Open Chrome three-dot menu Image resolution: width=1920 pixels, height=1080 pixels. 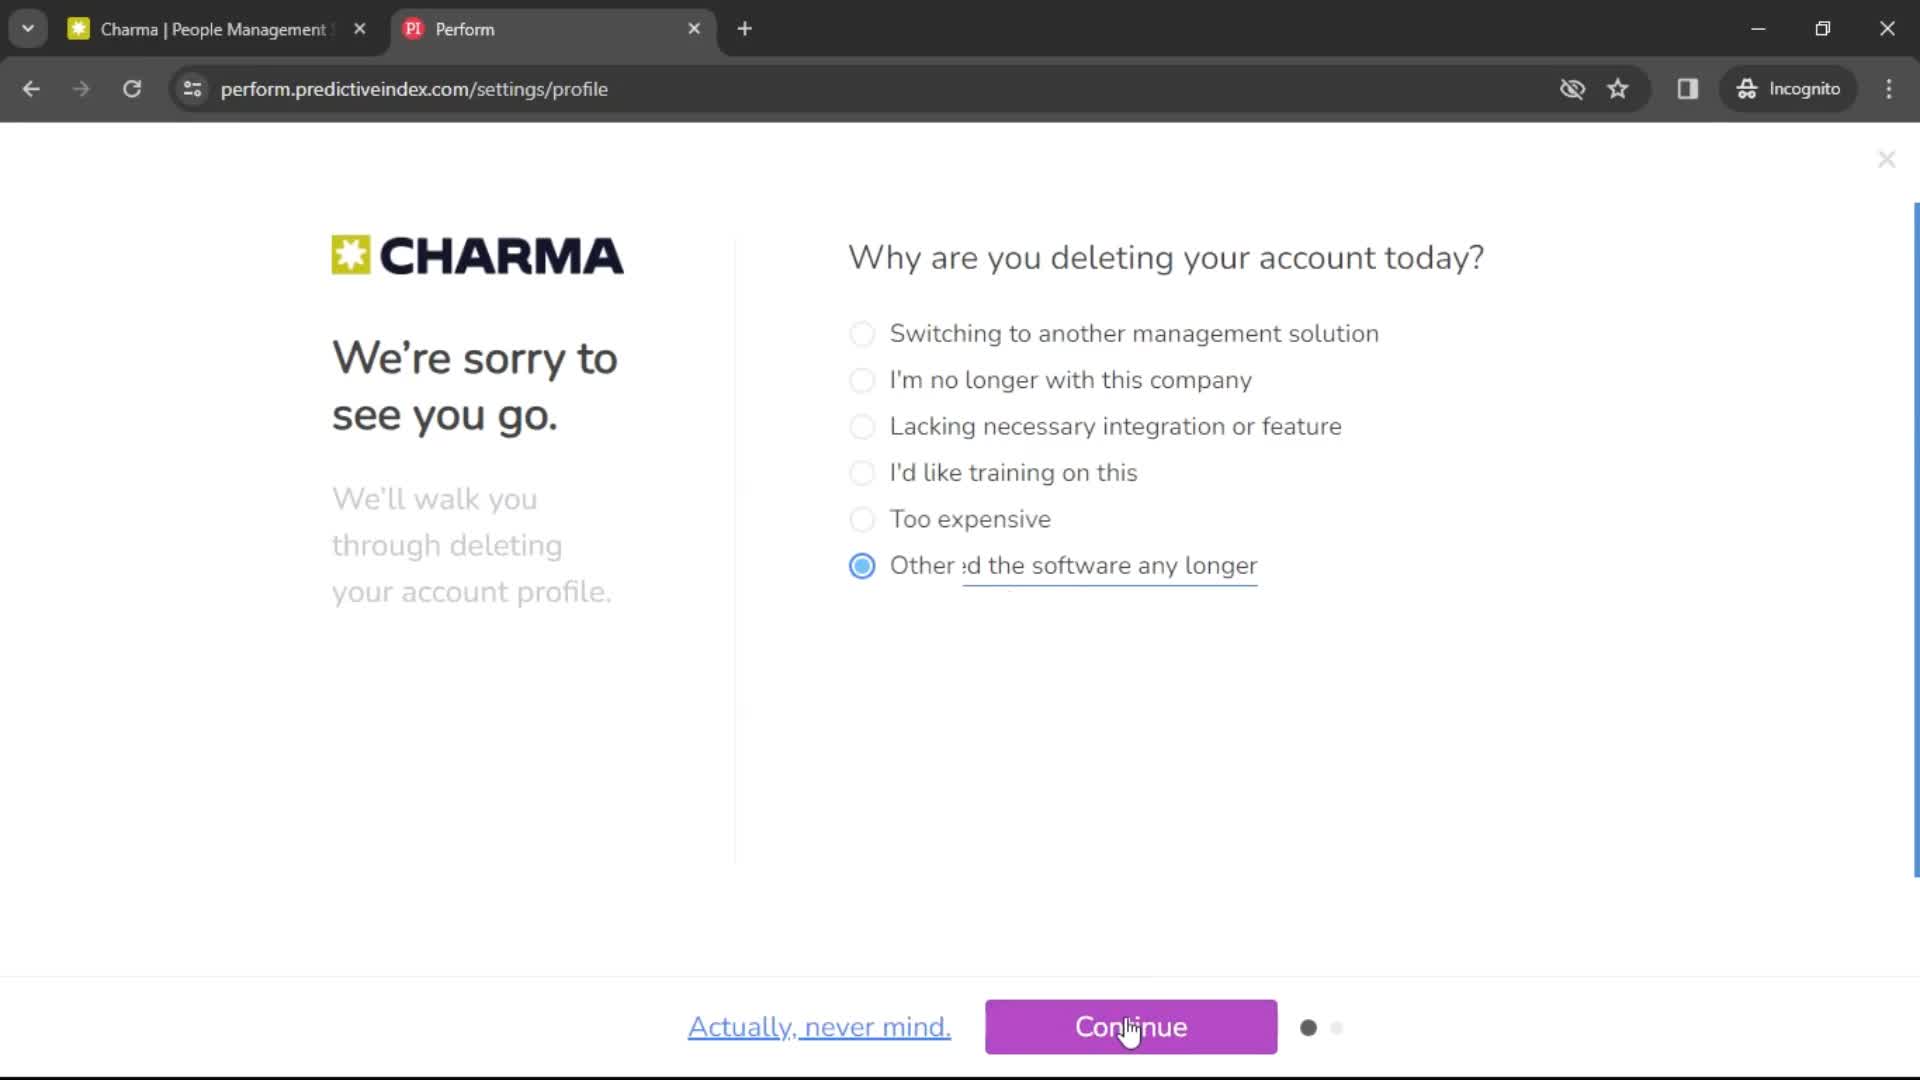[x=1889, y=89]
